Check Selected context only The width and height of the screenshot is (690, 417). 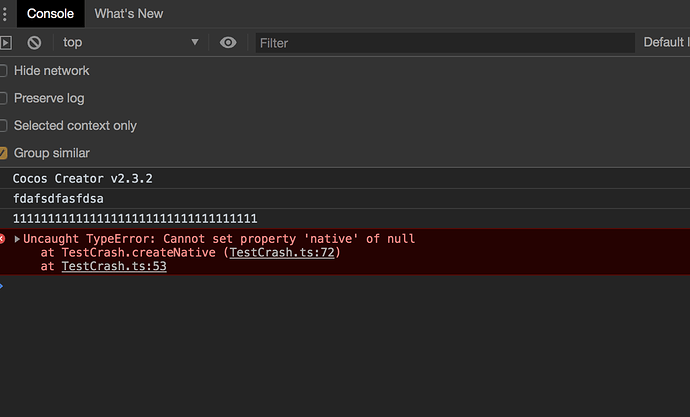pyautogui.click(x=4, y=126)
